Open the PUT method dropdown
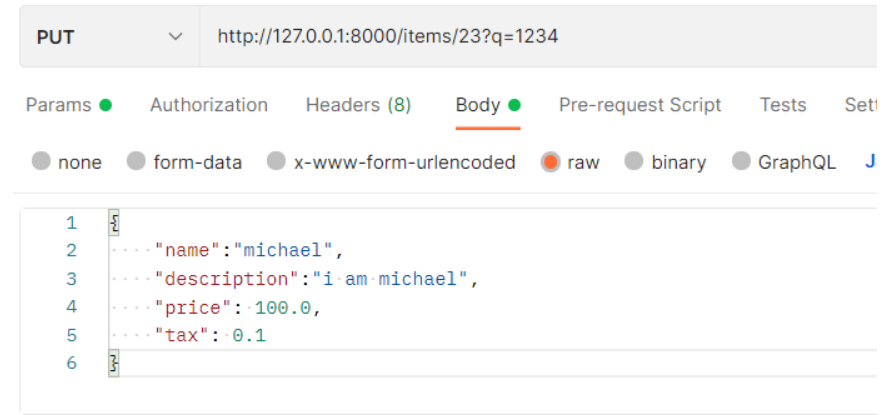The width and height of the screenshot is (895, 415). click(110, 37)
